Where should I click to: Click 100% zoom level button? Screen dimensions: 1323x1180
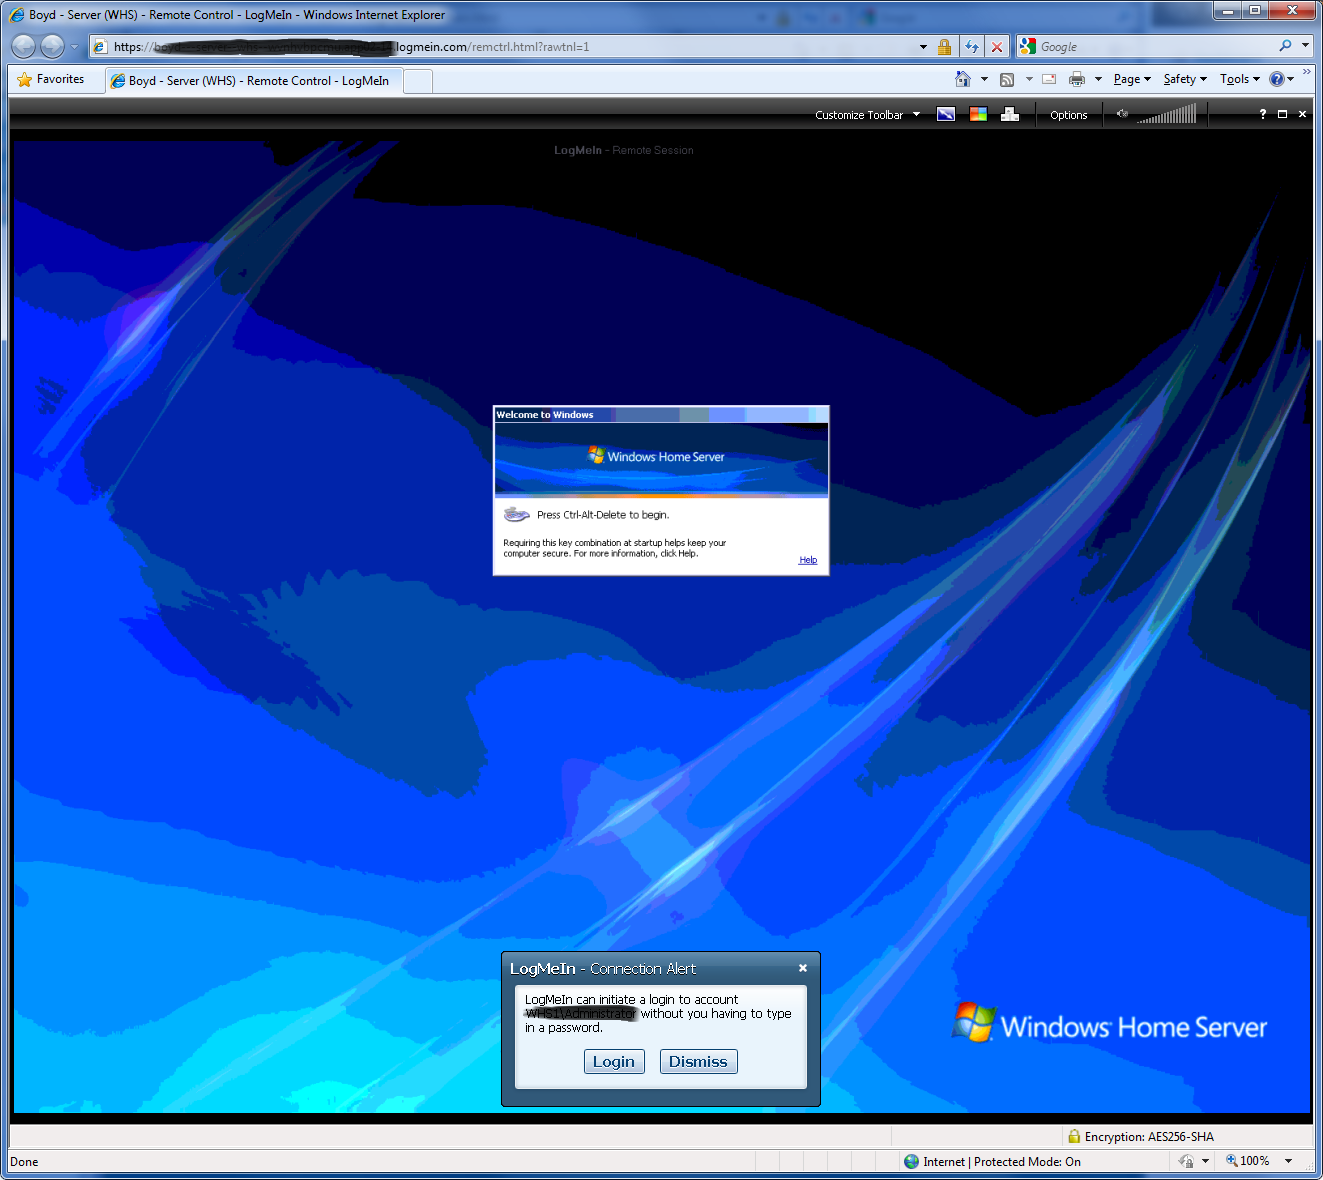pyautogui.click(x=1247, y=1161)
